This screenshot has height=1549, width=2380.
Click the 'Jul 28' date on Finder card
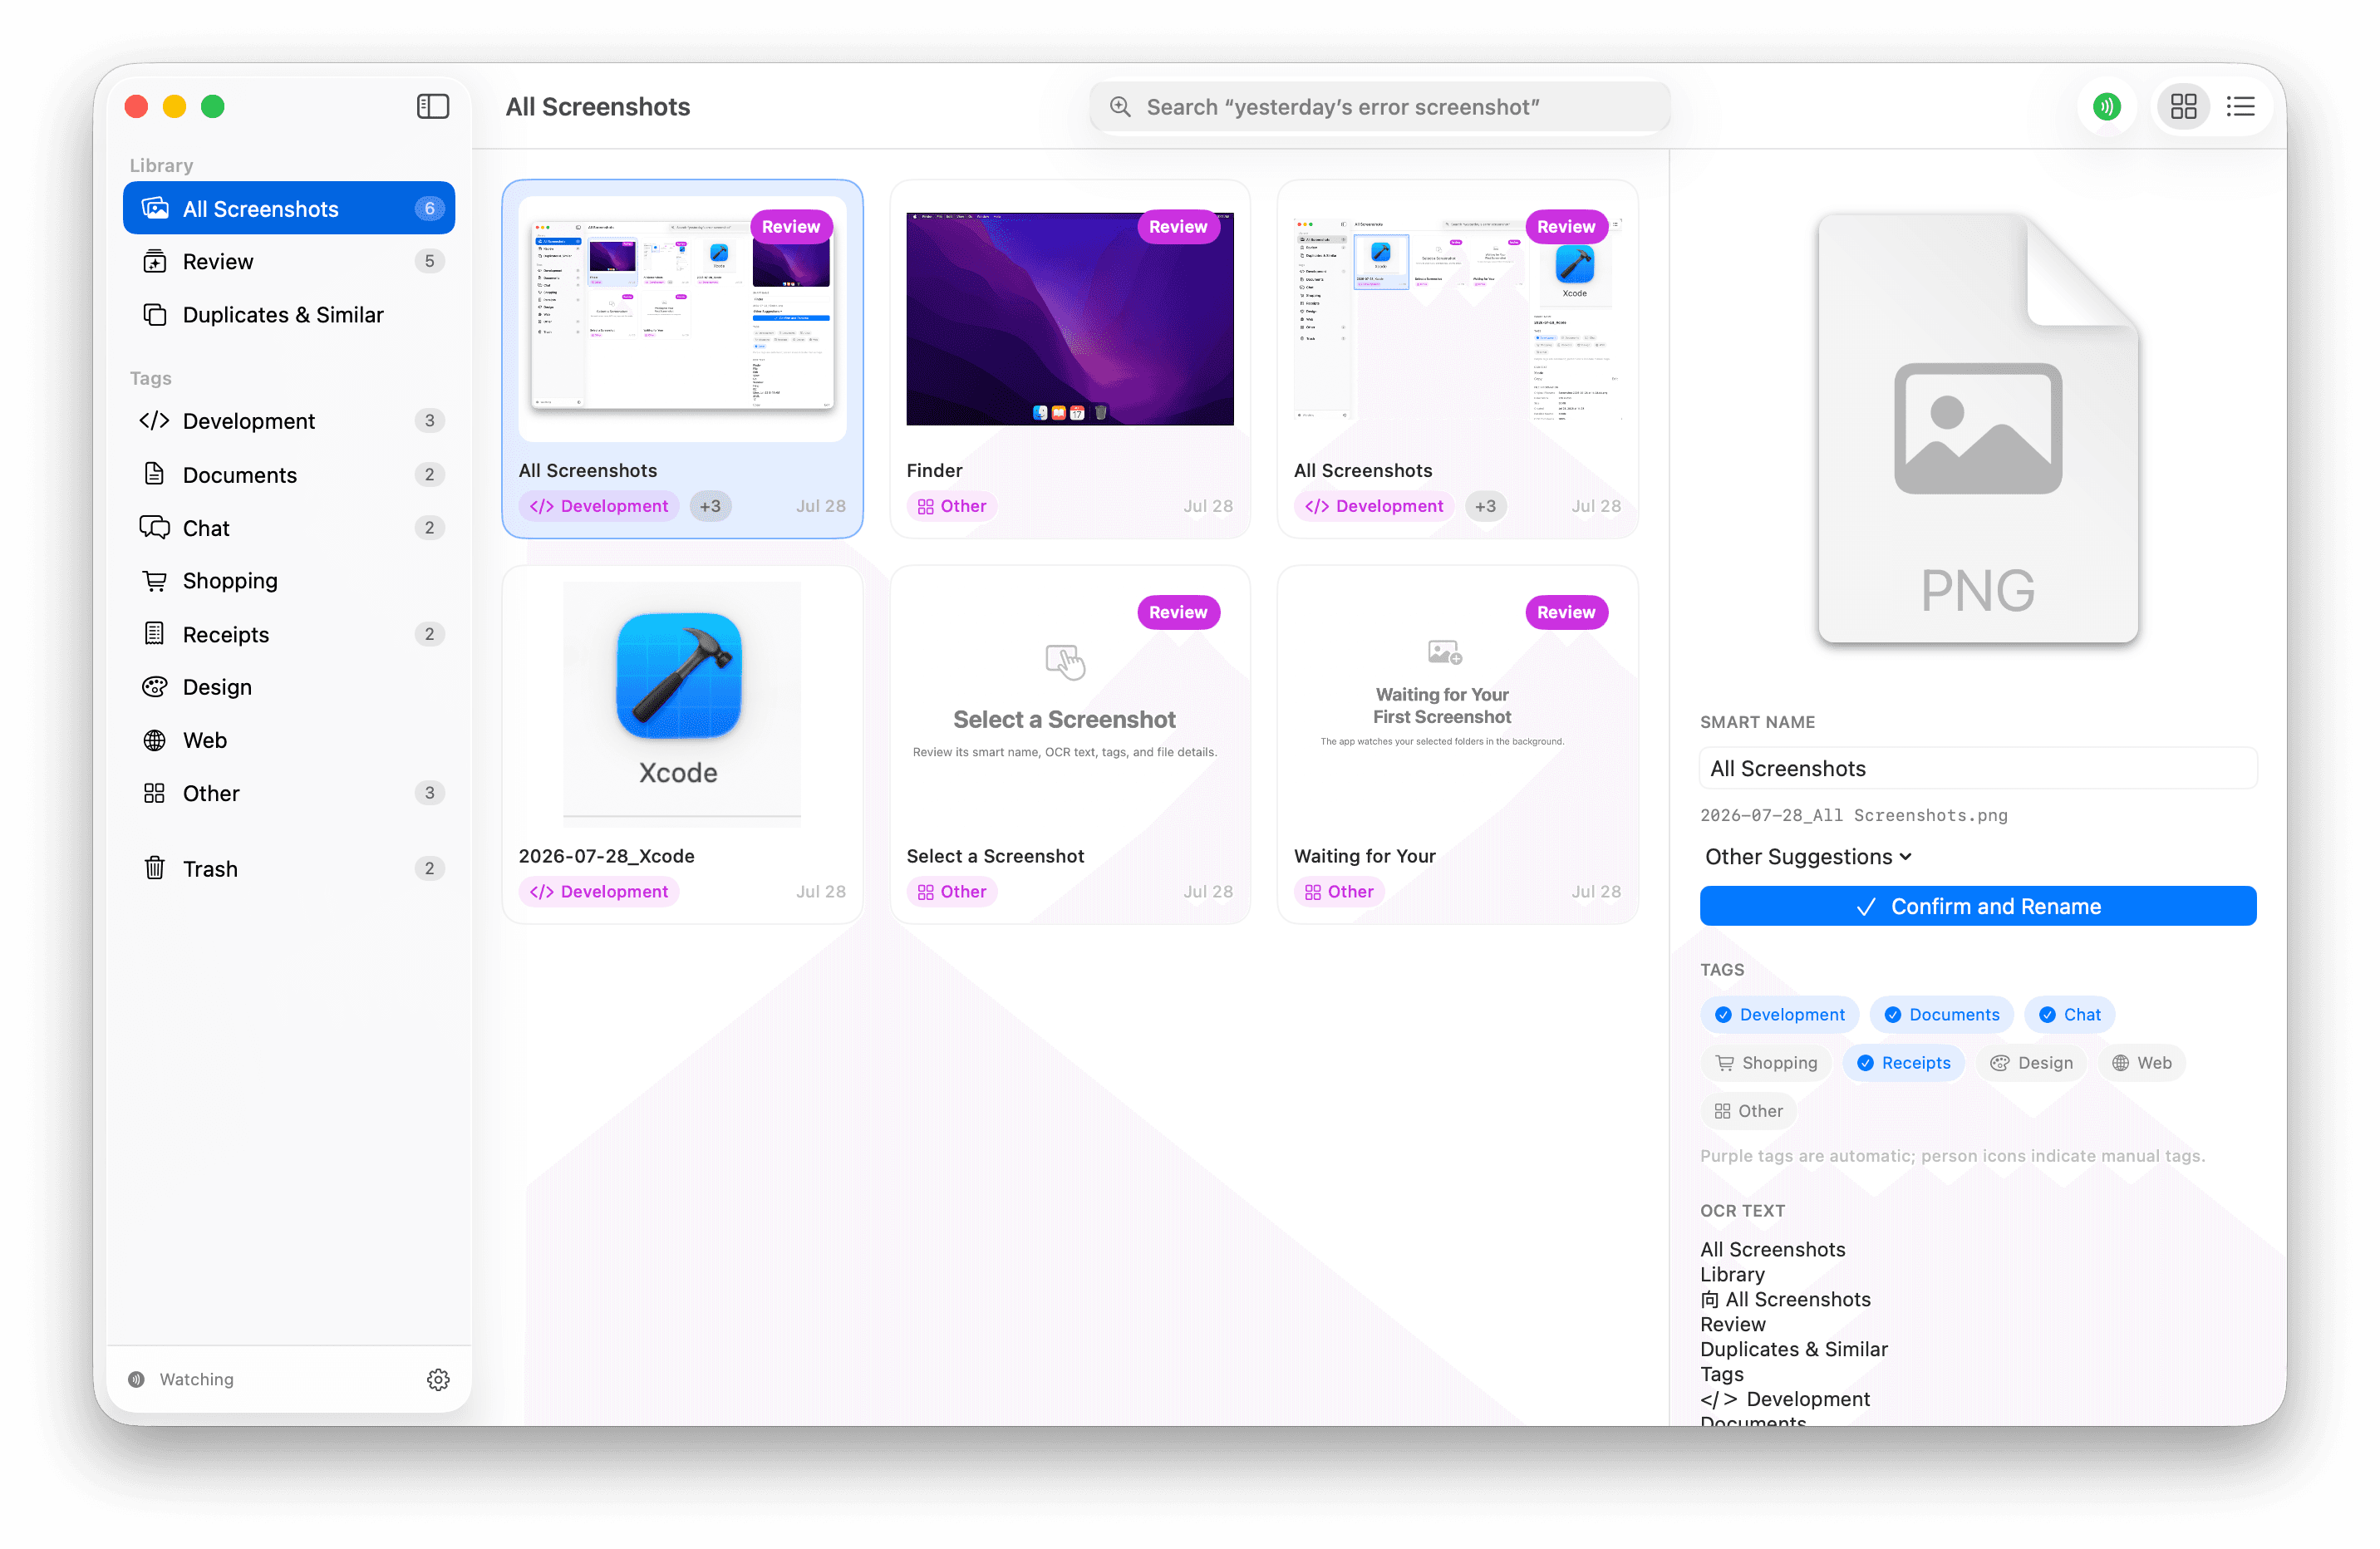(x=1208, y=506)
